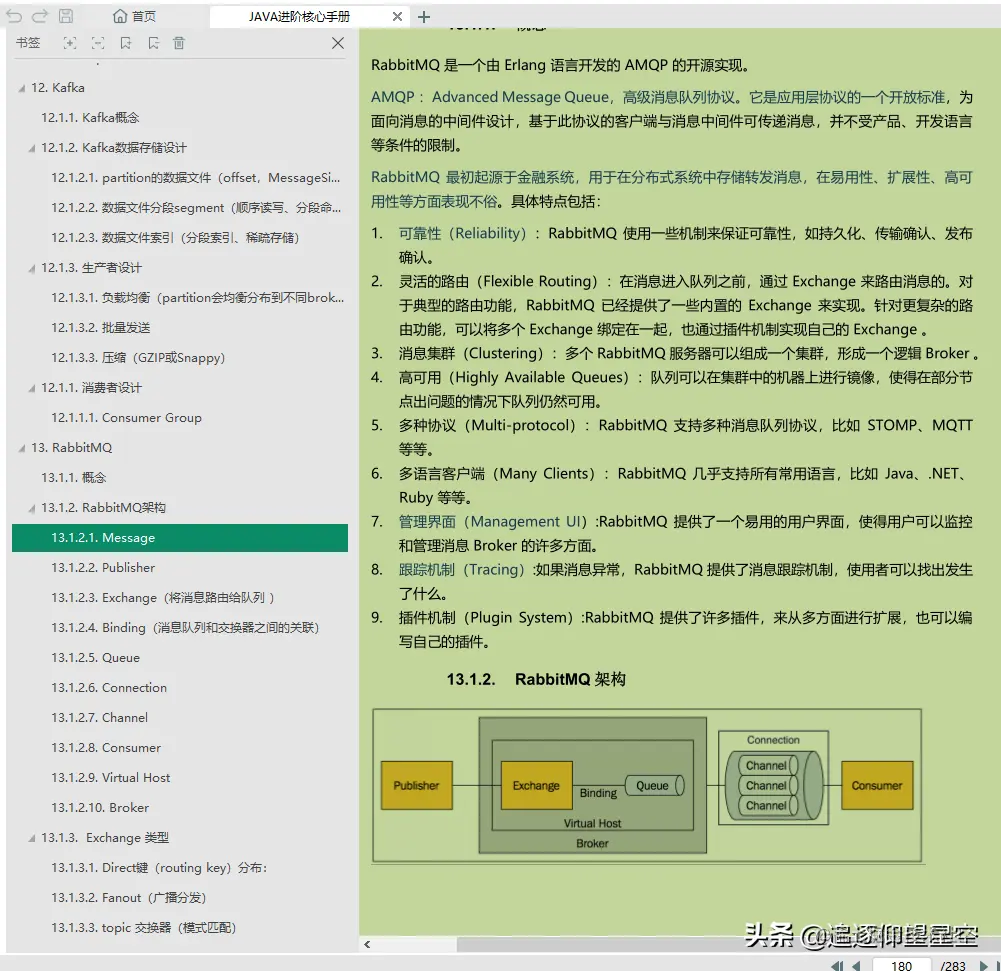Image resolution: width=1001 pixels, height=971 pixels.
Task: Open bookmark 12.1.2.1. partition的数据文件
Action: coord(195,177)
